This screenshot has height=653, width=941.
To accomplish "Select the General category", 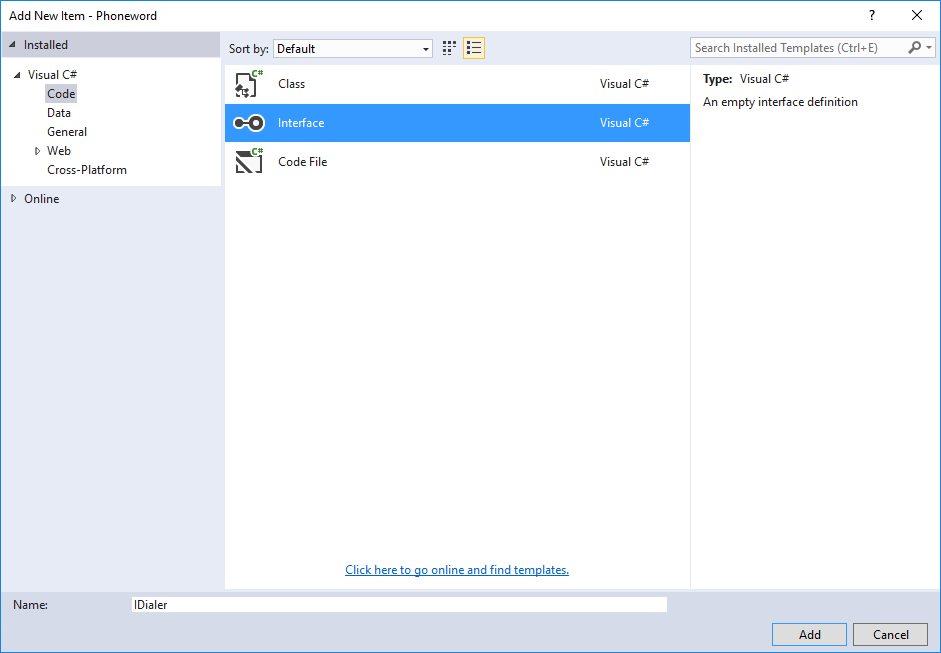I will [67, 132].
